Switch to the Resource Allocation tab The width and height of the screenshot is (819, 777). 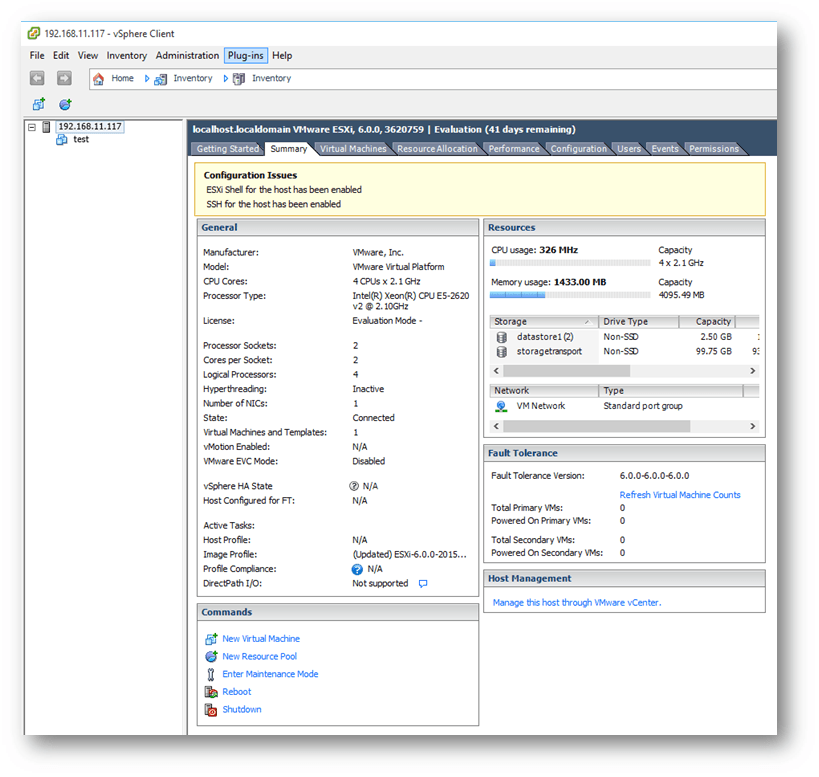point(437,149)
